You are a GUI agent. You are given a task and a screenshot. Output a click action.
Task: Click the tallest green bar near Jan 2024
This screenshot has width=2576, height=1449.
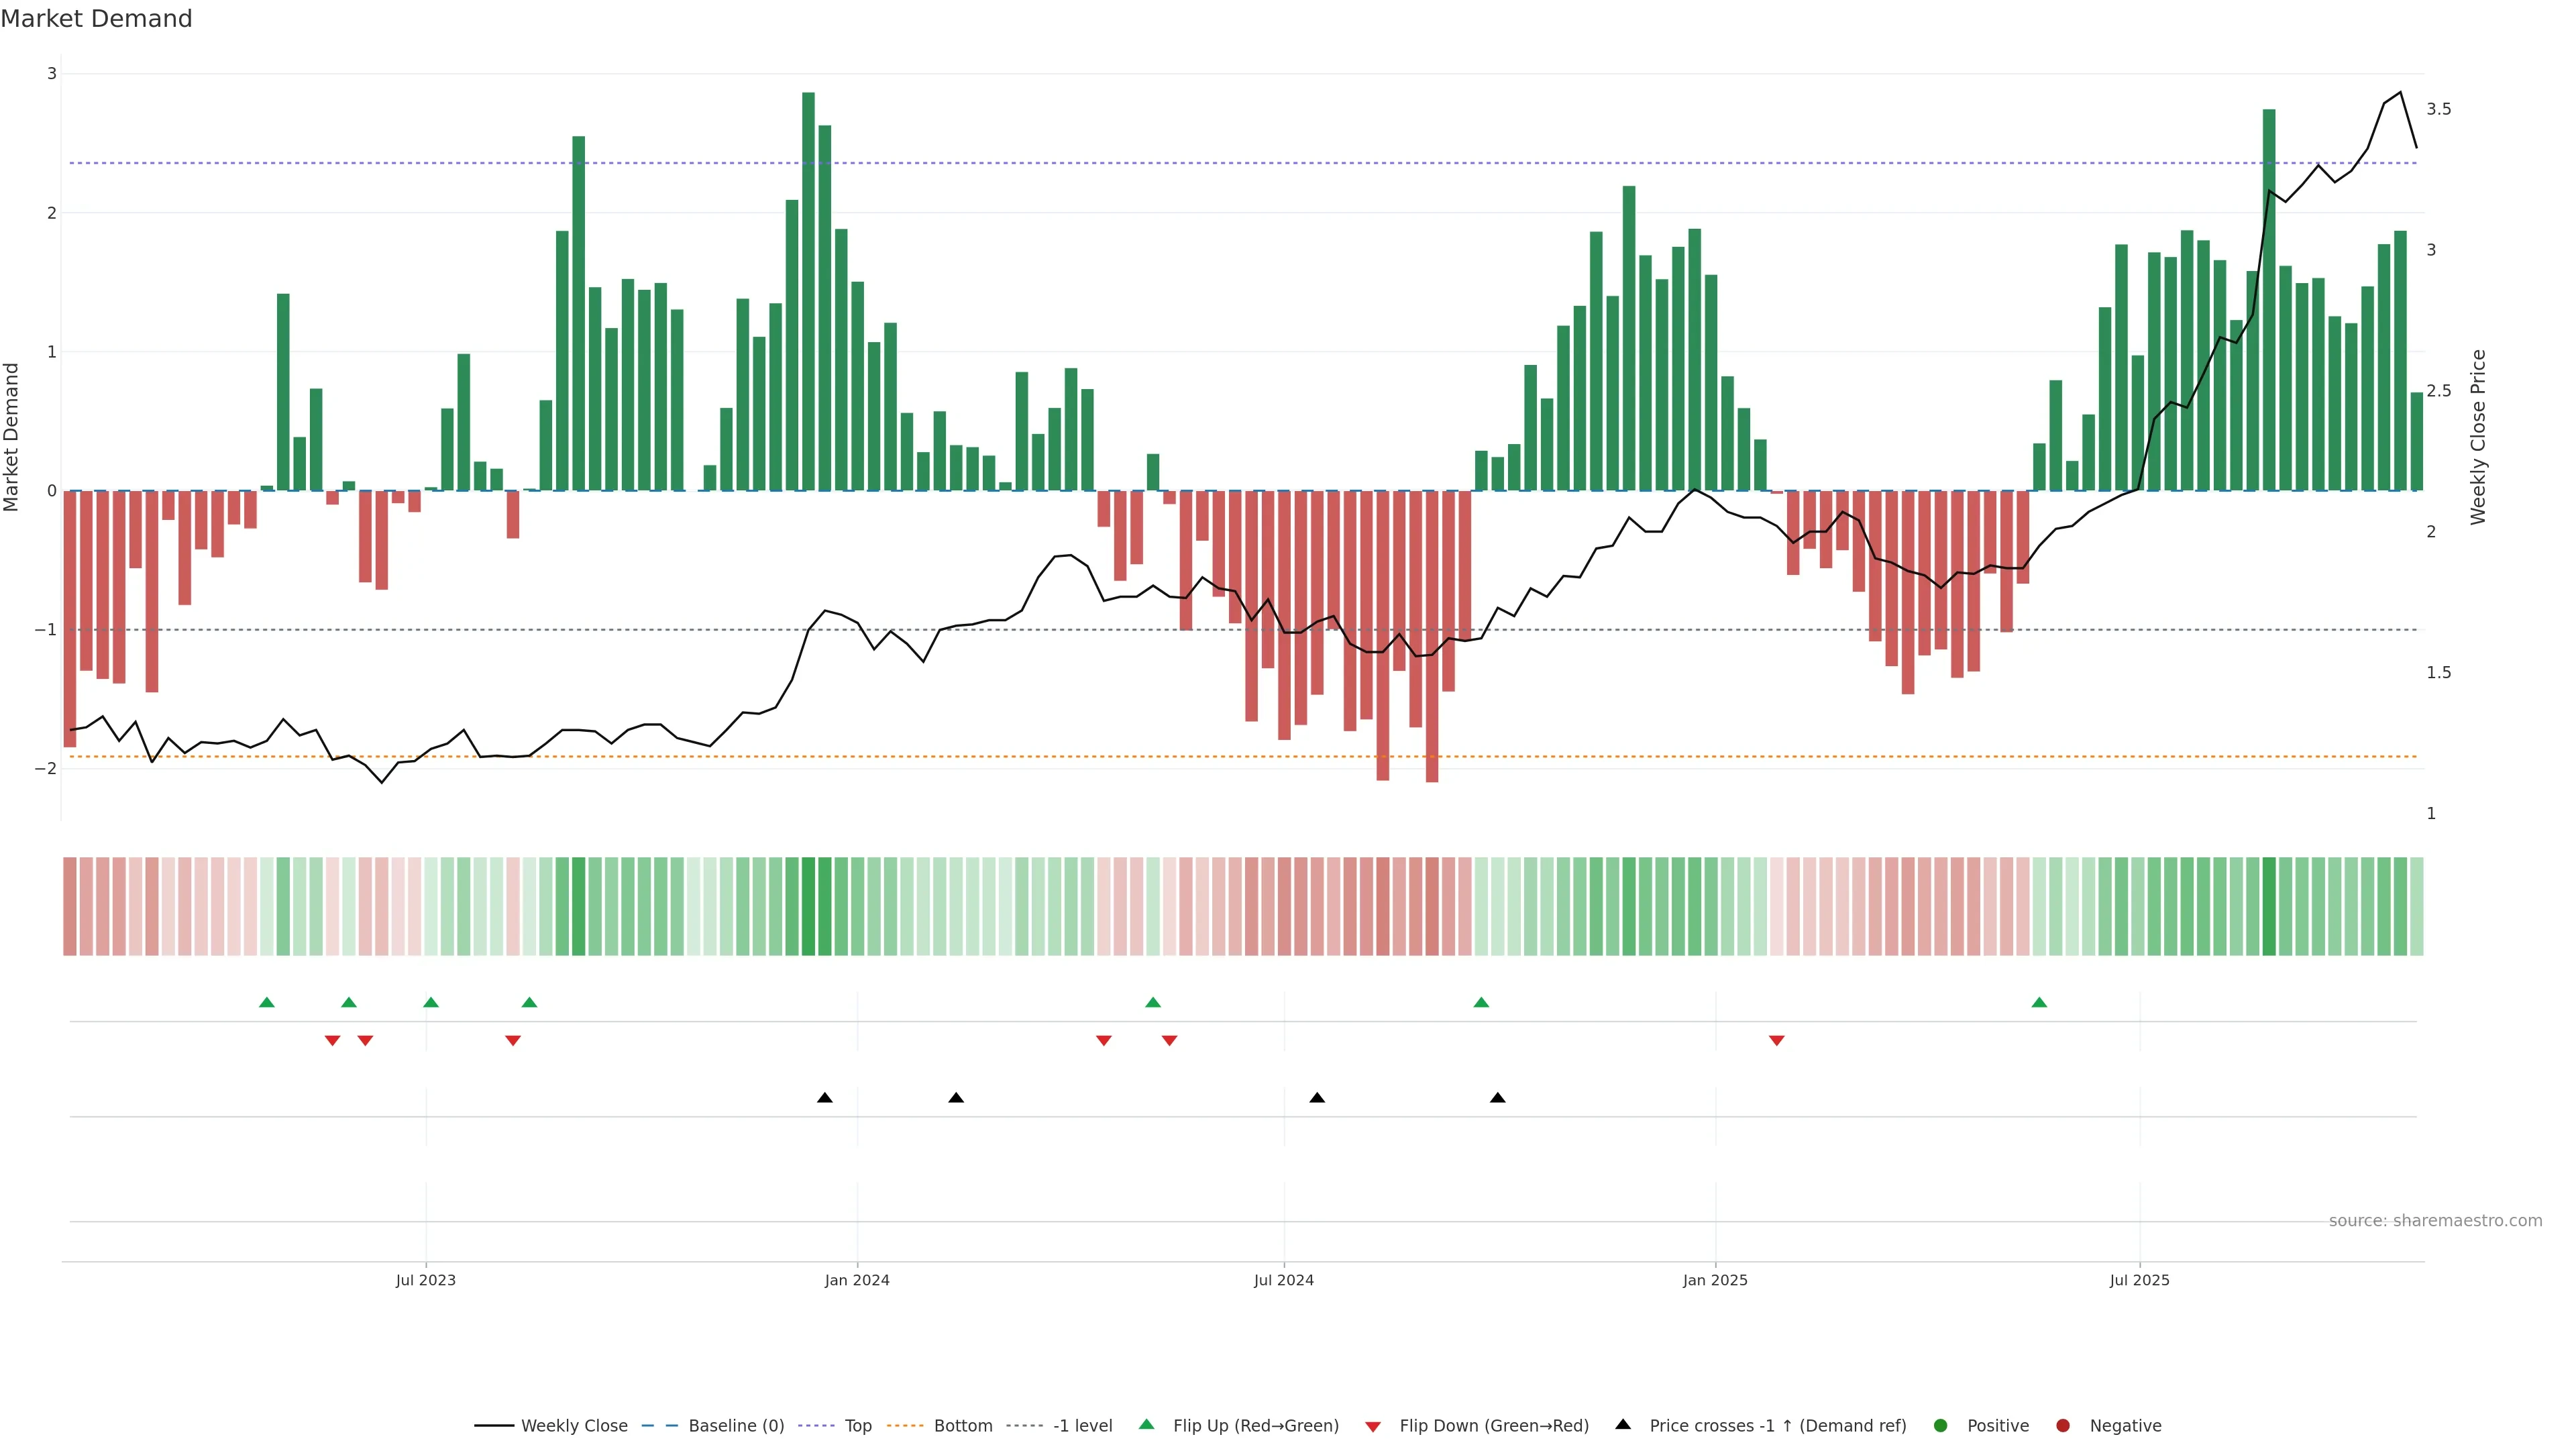[808, 290]
